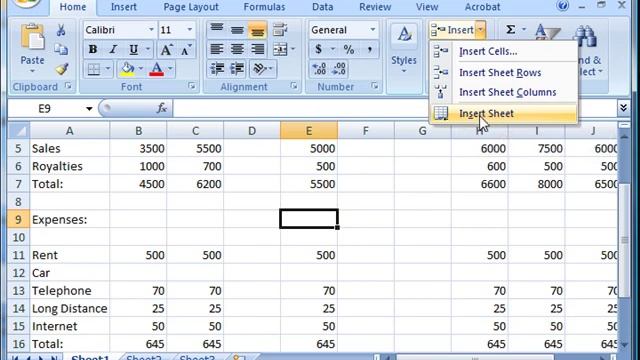Screen dimensions: 640x360
Task: Click the Copy icon
Action: coord(61,49)
